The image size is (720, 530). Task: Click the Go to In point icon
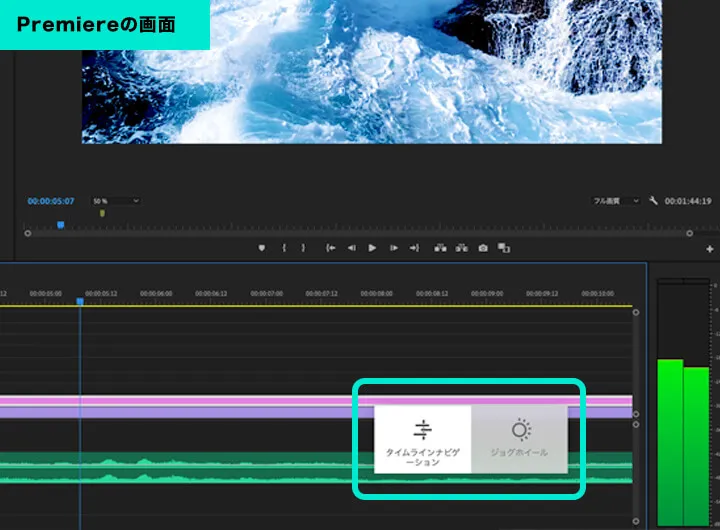(x=331, y=248)
